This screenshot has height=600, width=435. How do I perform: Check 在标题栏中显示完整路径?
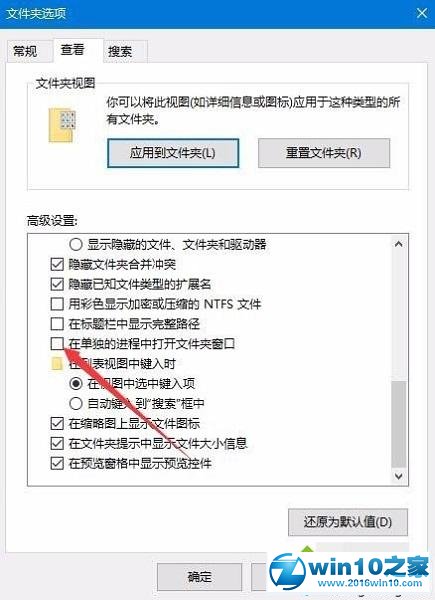[57, 324]
